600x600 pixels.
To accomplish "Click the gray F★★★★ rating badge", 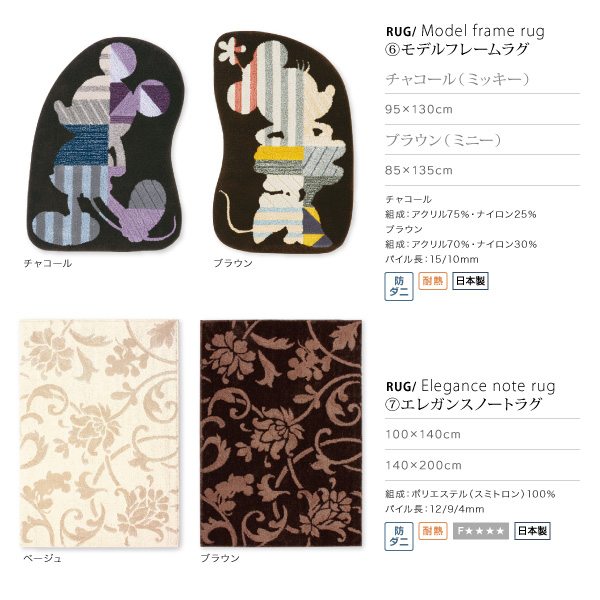I will (481, 531).
